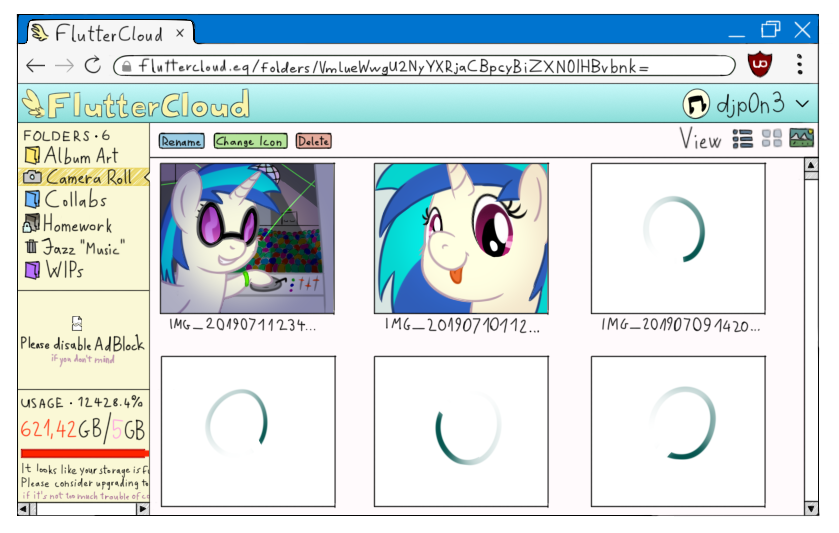Click the Change Icon button
Screen dimensions: 839x533
coord(250,141)
